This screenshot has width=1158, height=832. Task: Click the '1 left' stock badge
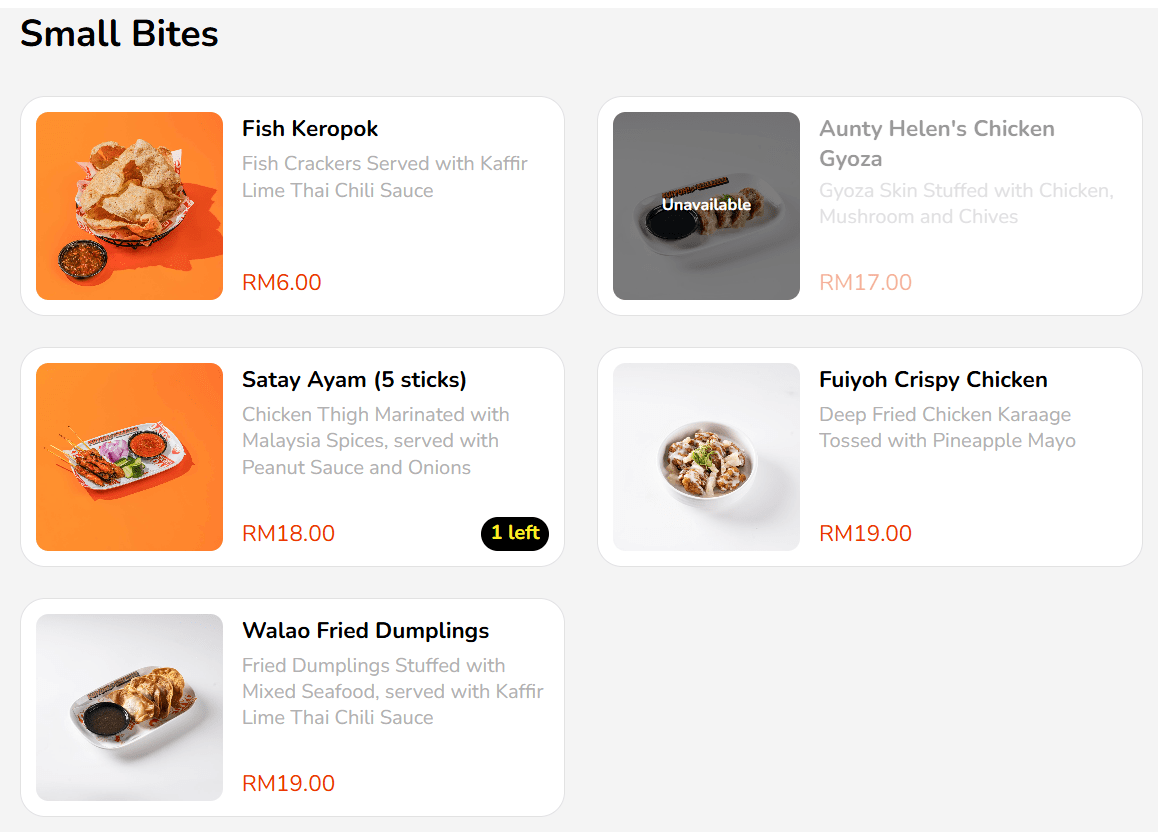click(515, 533)
